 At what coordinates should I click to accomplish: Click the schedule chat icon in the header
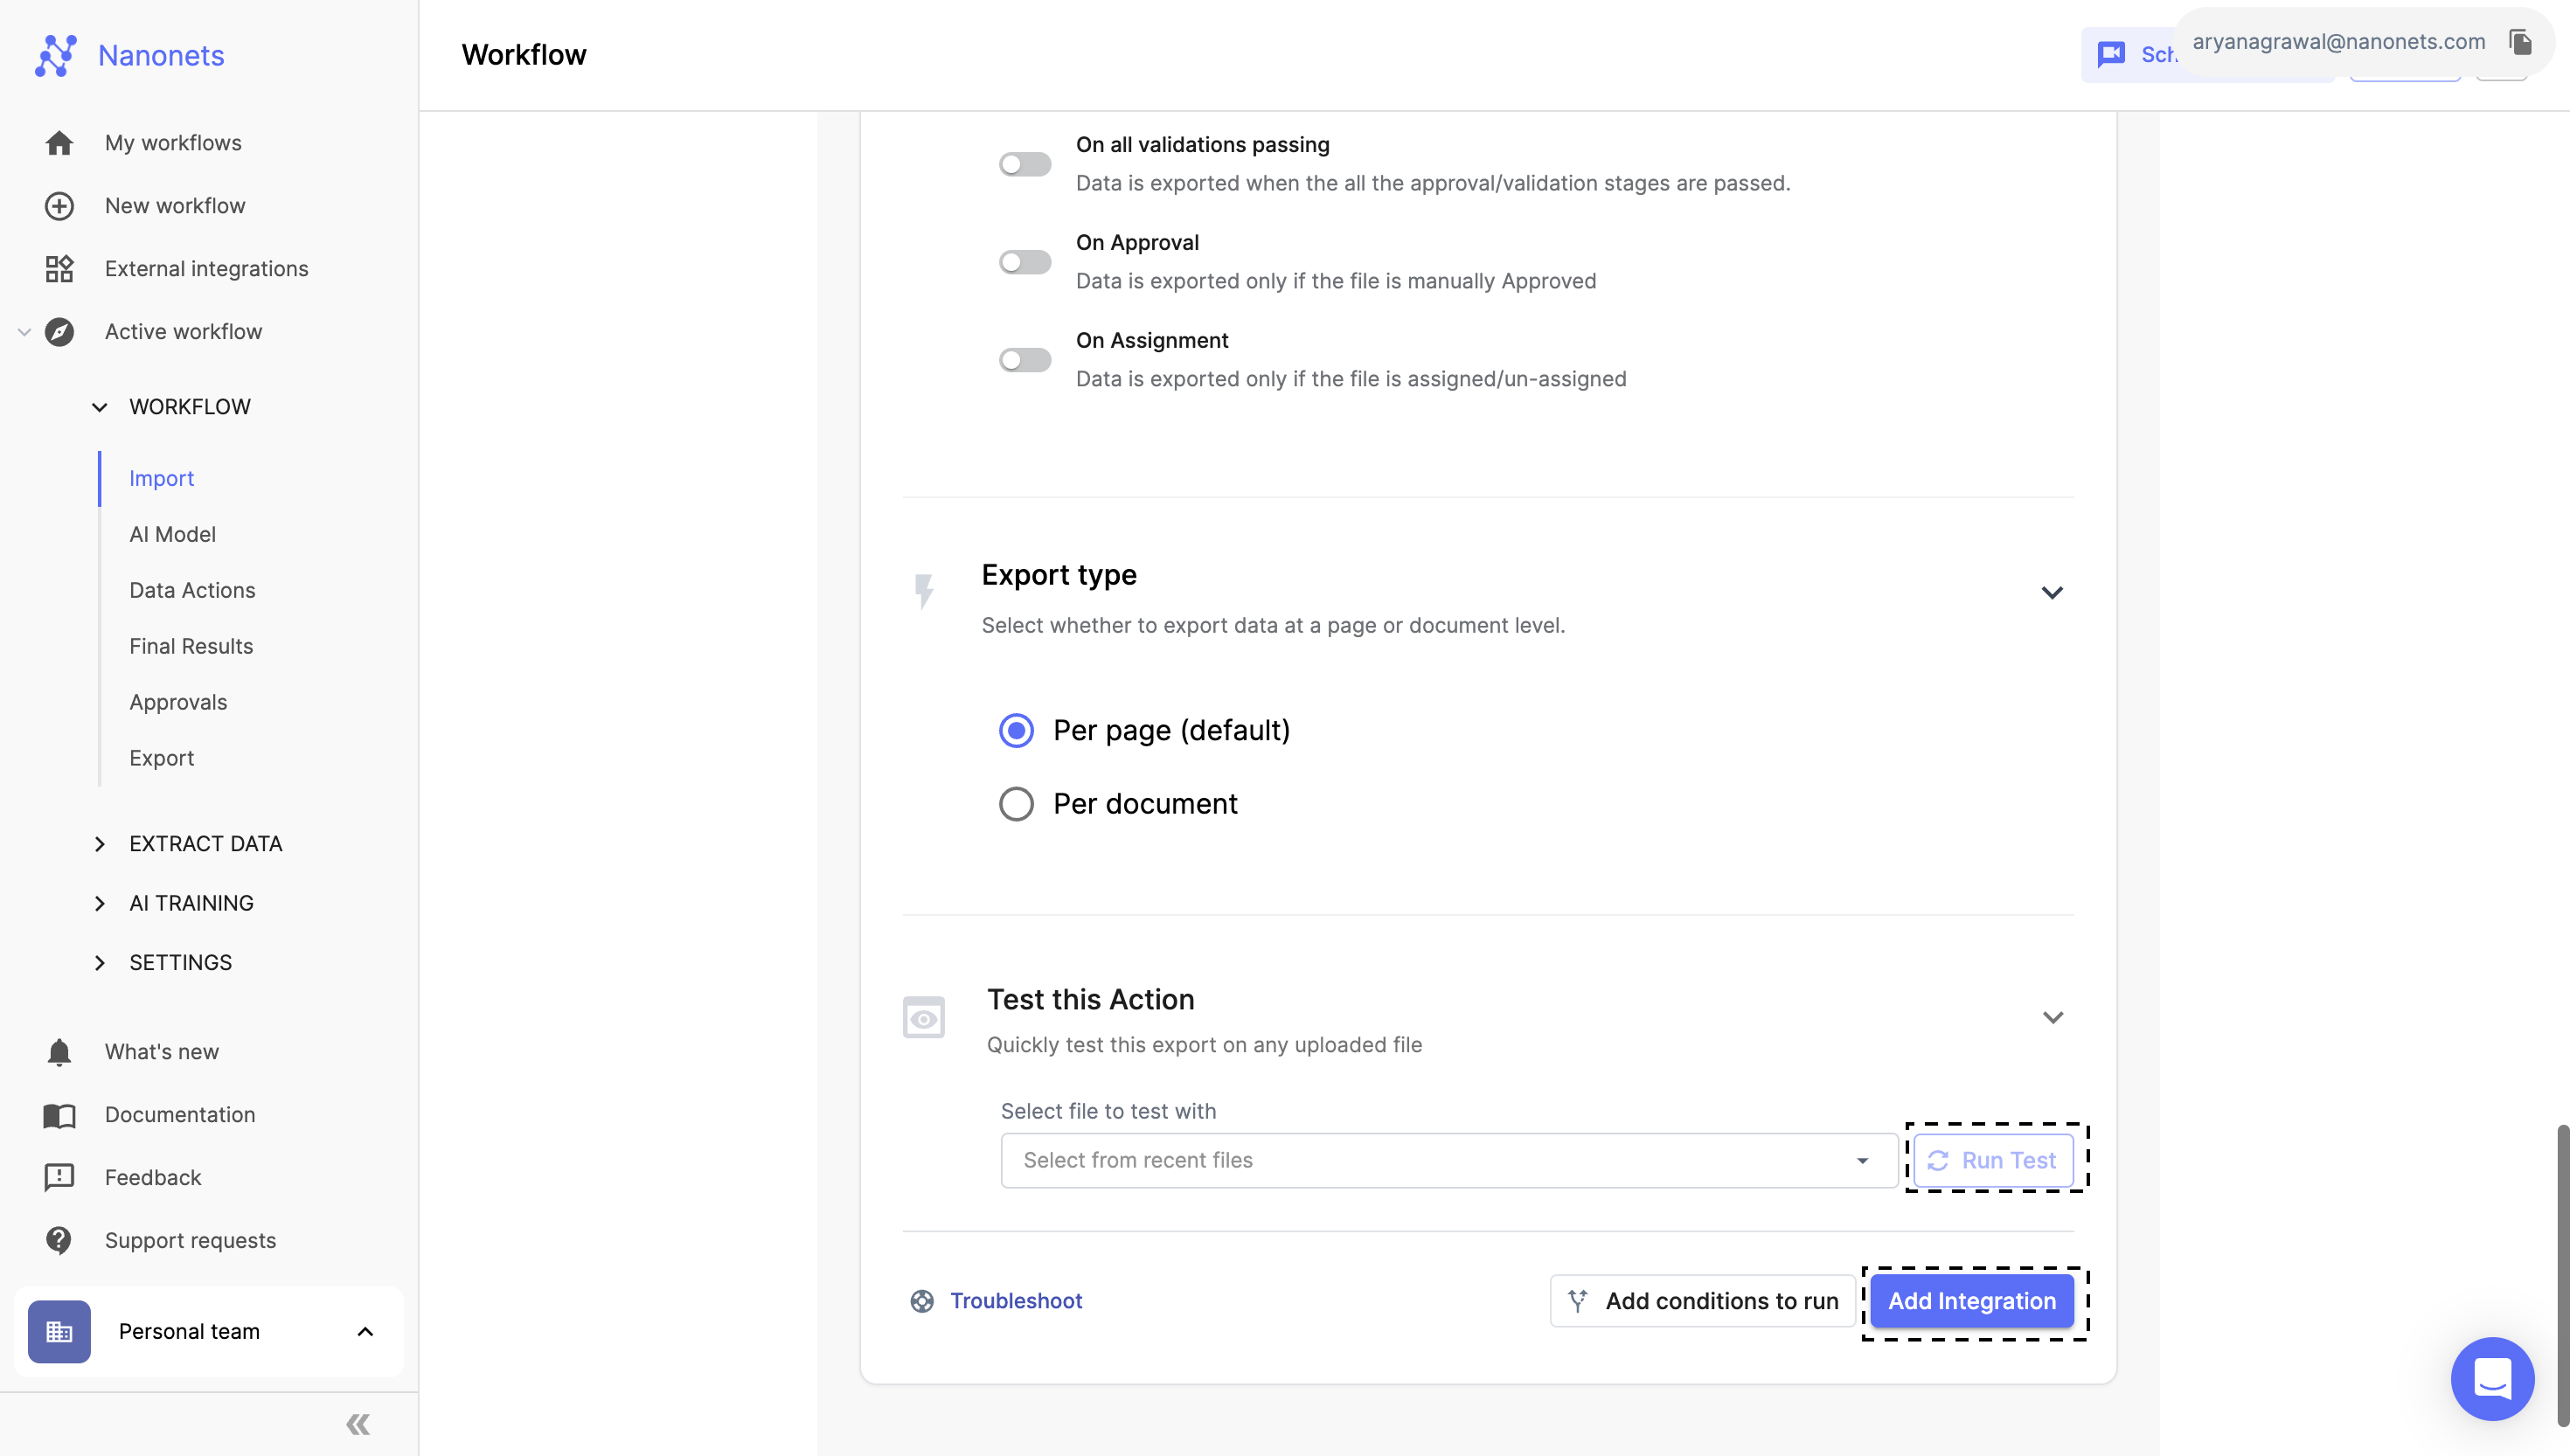(x=2111, y=55)
